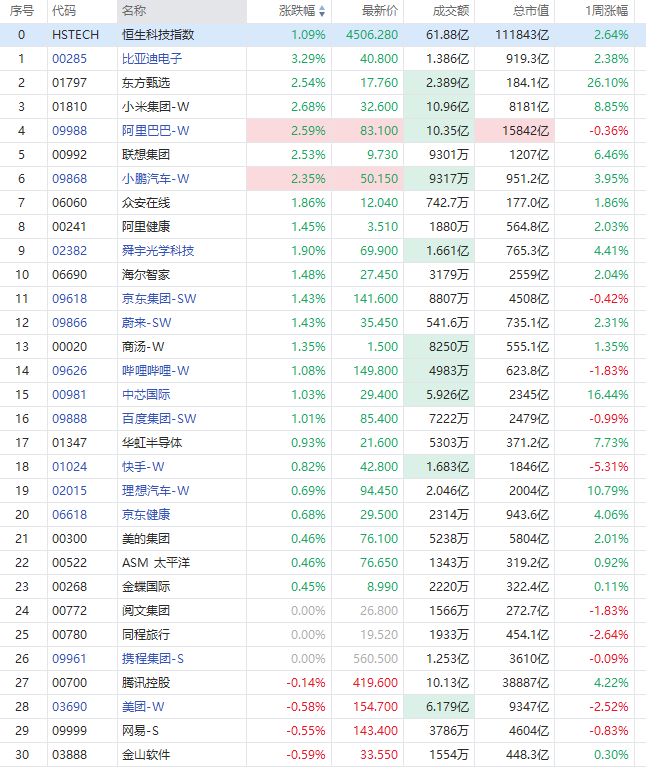Image resolution: width=646 pixels, height=771 pixels.
Task: Sort by the 总市值 column header
Action: 531,11
